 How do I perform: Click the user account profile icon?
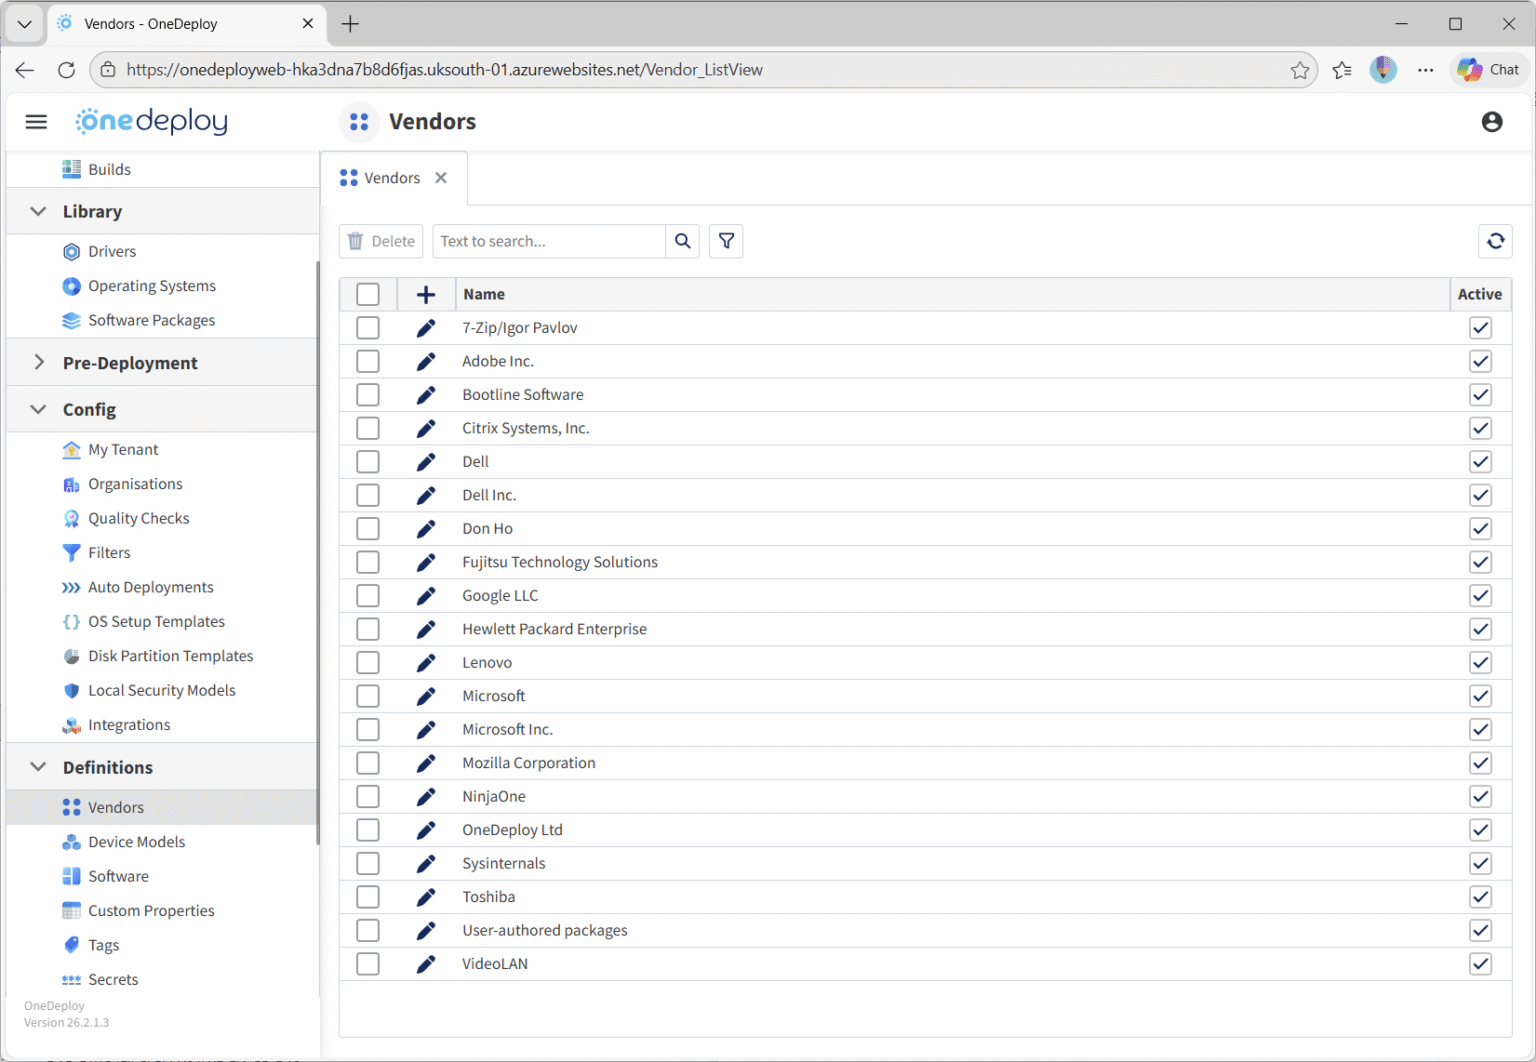pyautogui.click(x=1492, y=122)
